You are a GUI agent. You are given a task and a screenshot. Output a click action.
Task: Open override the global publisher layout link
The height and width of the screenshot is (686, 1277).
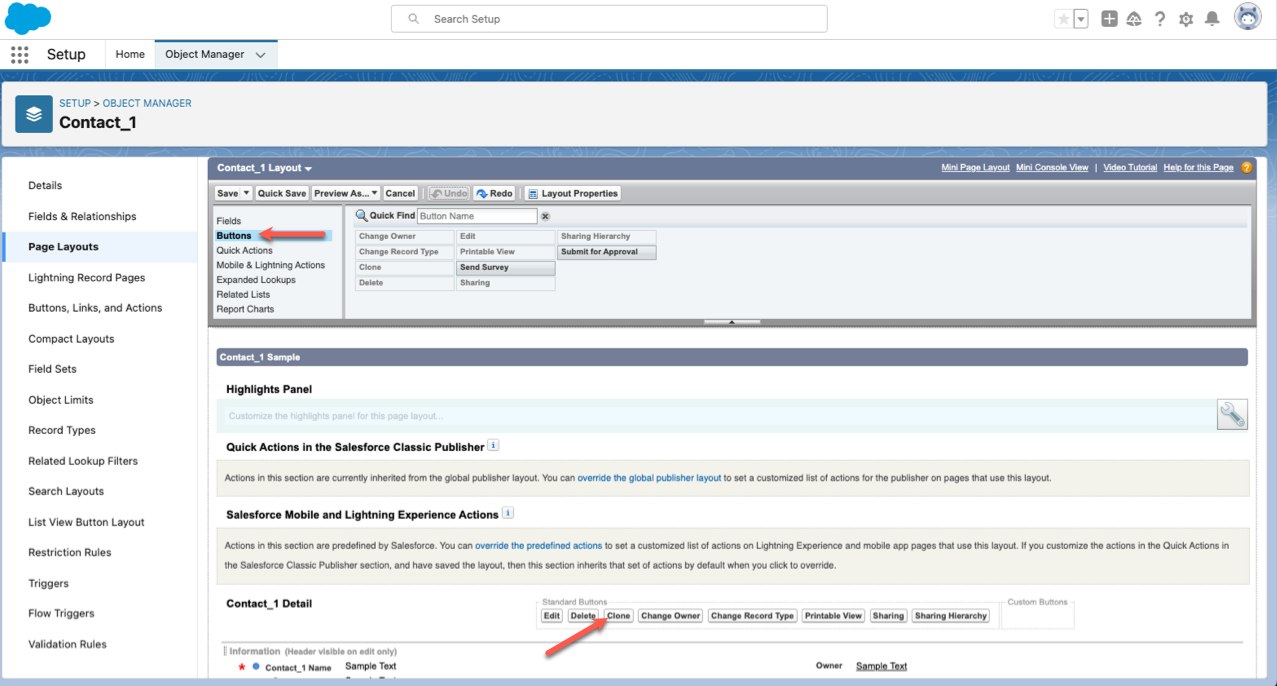click(649, 478)
